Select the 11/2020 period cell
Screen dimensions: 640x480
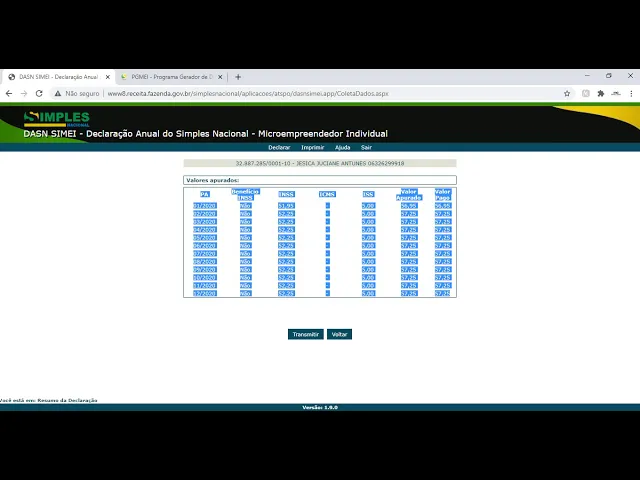point(204,285)
